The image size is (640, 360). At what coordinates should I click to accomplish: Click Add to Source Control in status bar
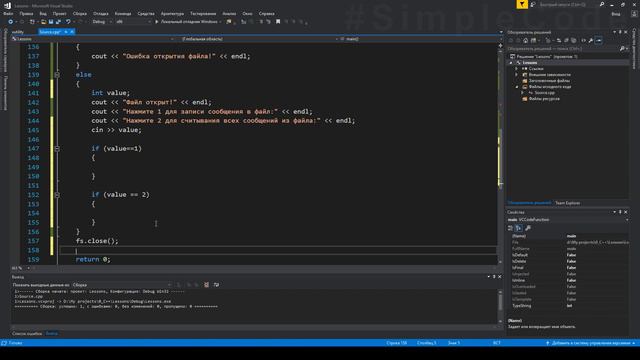tap(590, 343)
